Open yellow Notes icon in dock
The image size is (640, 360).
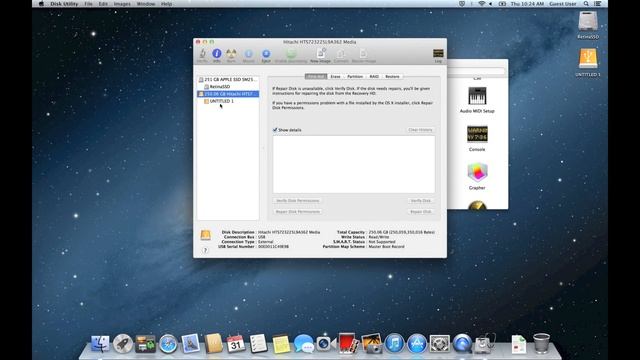[x=281, y=344]
